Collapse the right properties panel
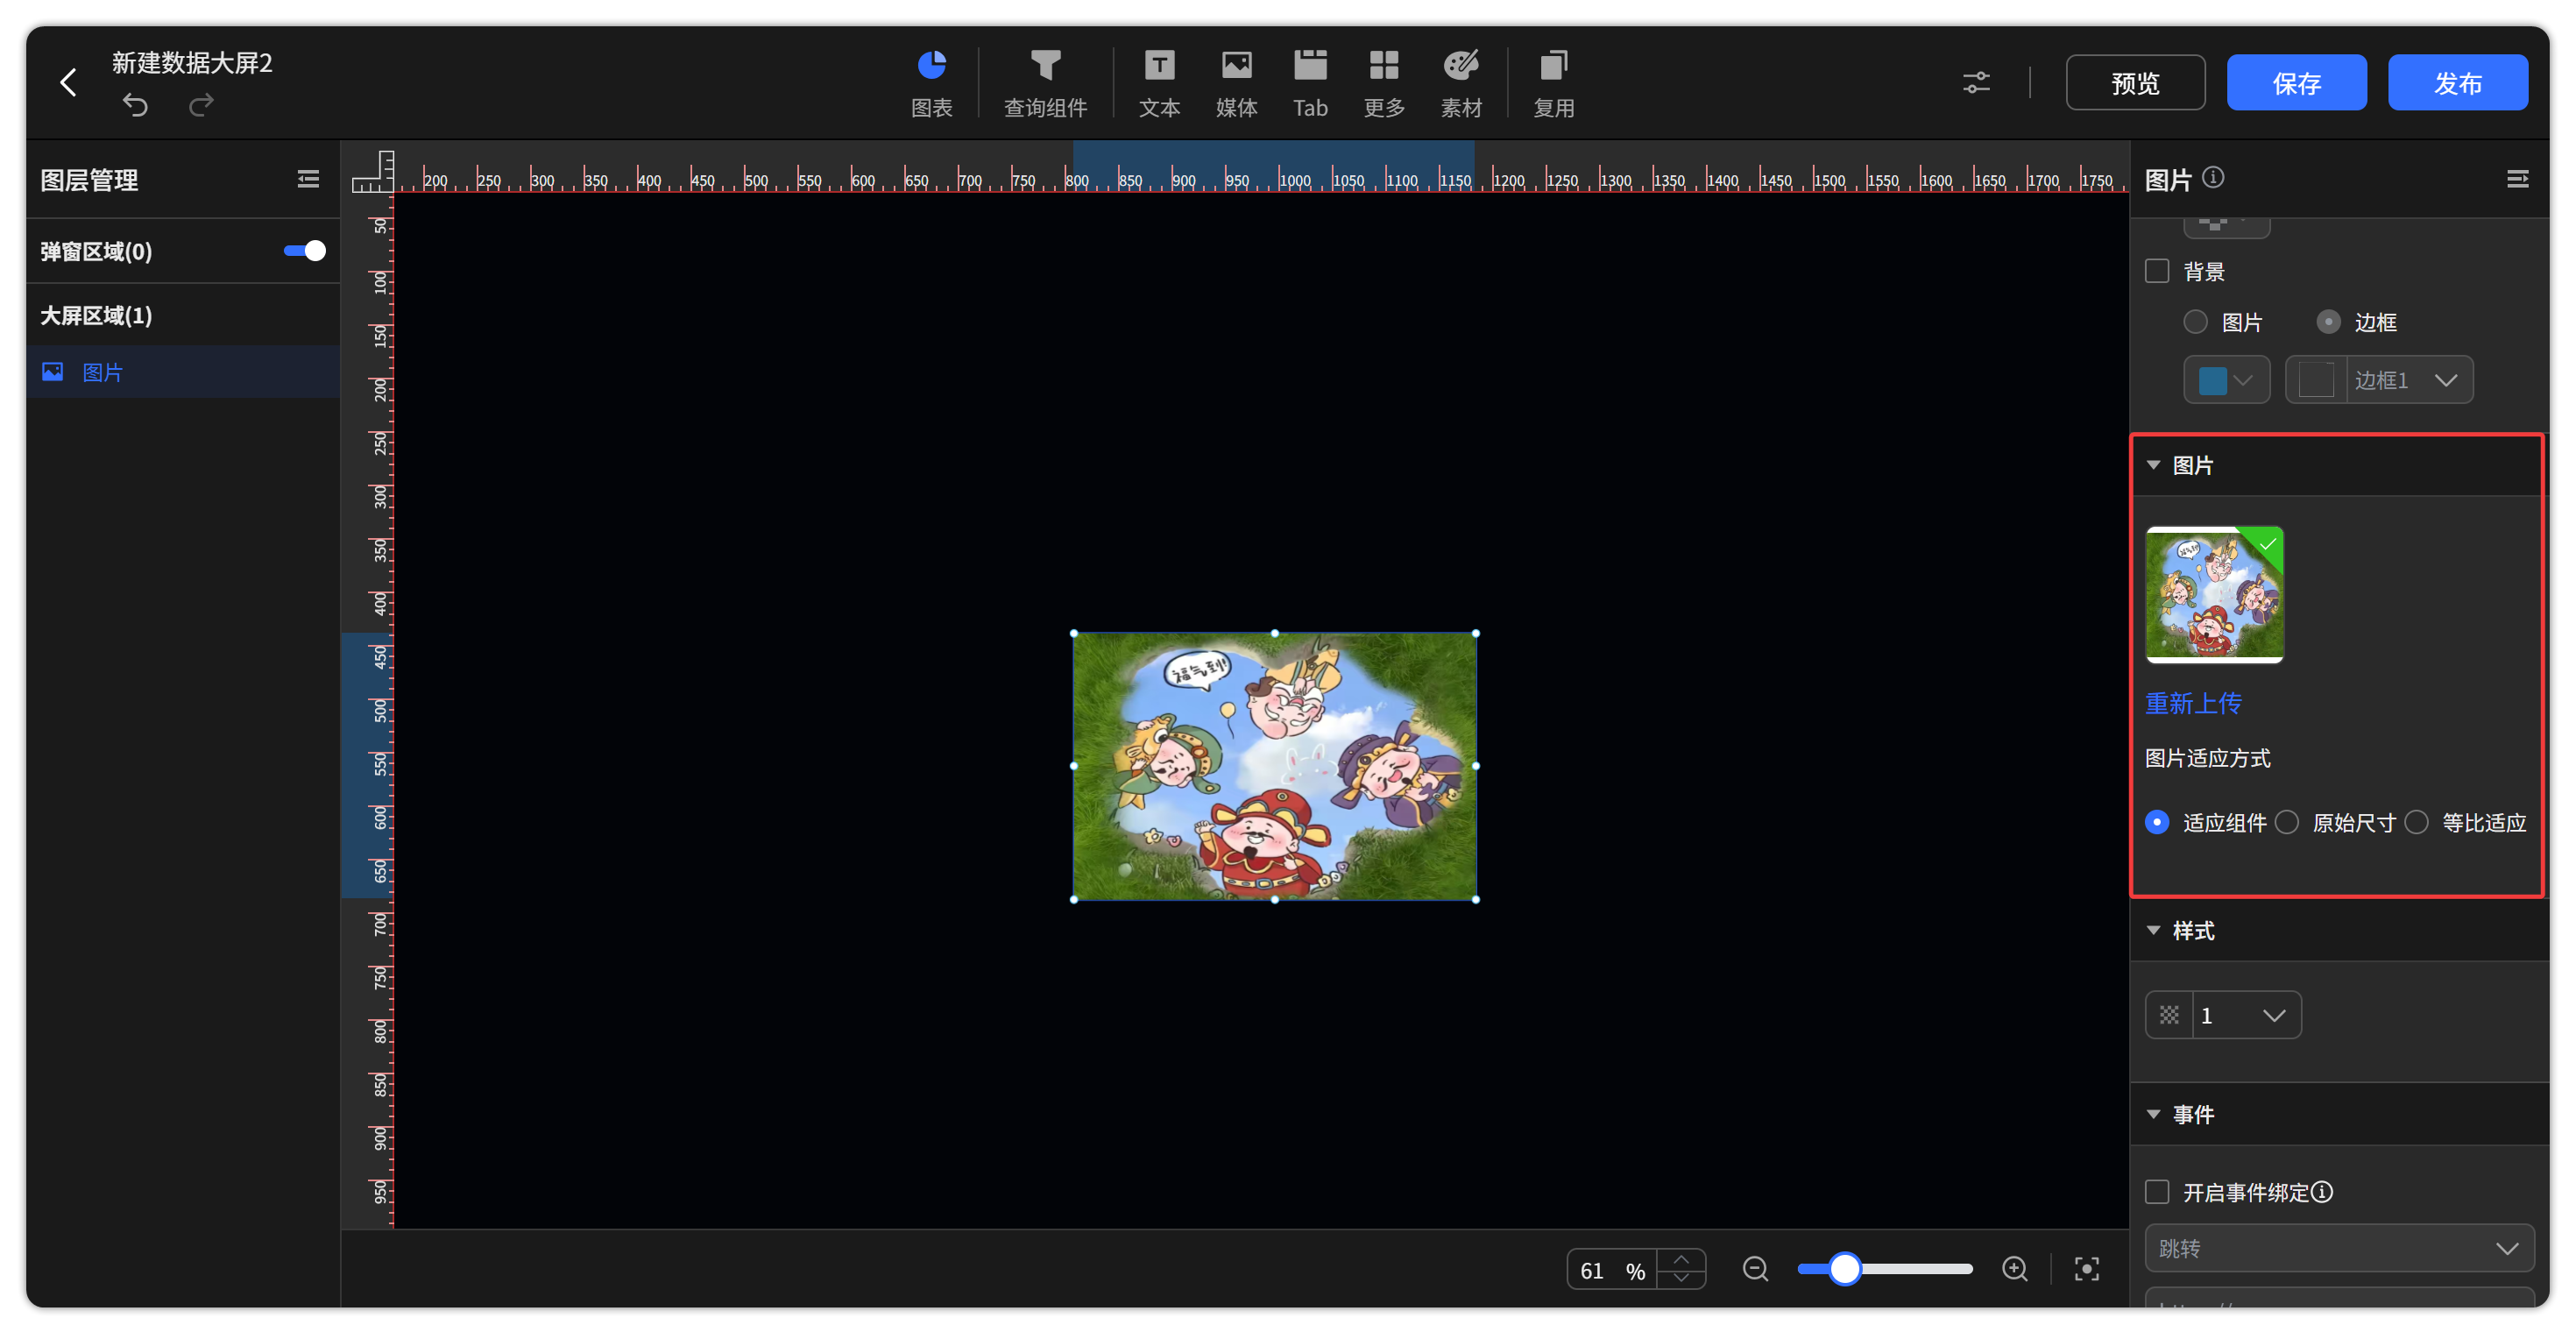Image resolution: width=2576 pixels, height=1325 pixels. point(2517,179)
